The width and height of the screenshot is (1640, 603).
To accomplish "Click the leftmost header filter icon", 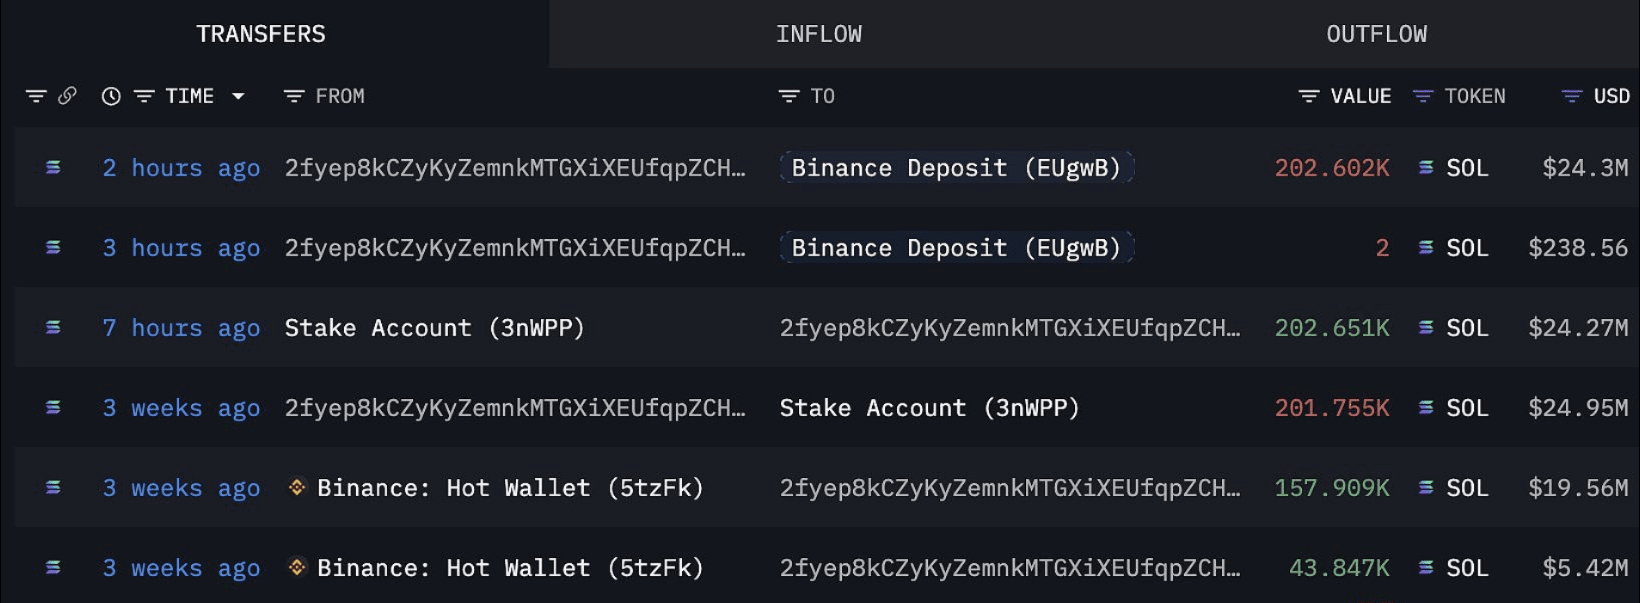I will [x=36, y=96].
